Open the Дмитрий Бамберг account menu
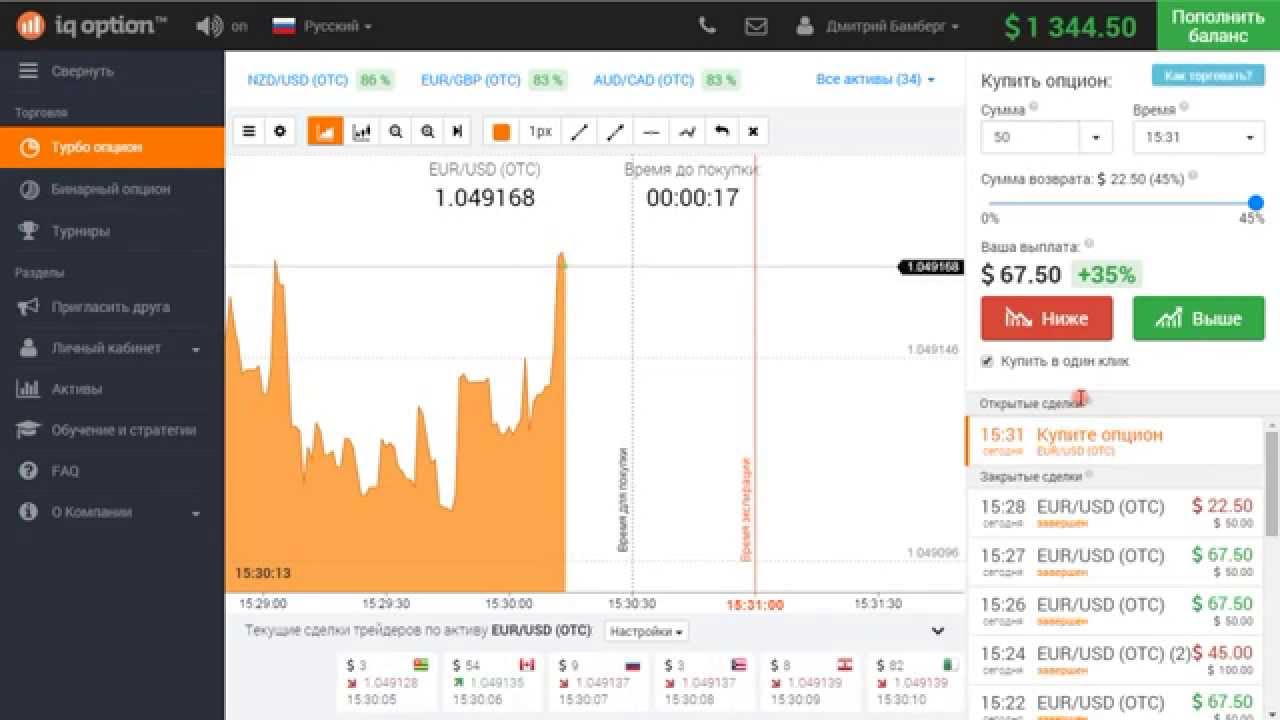 pyautogui.click(x=878, y=27)
